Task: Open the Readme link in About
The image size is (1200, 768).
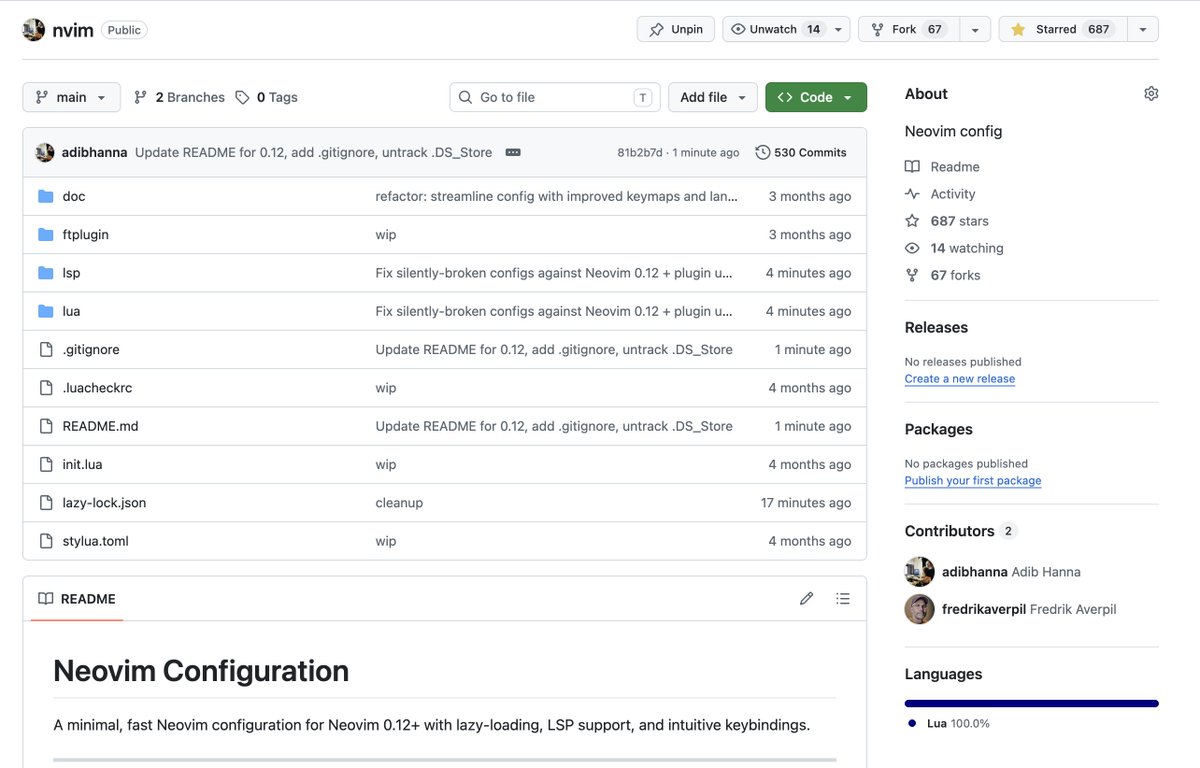Action: click(943, 167)
